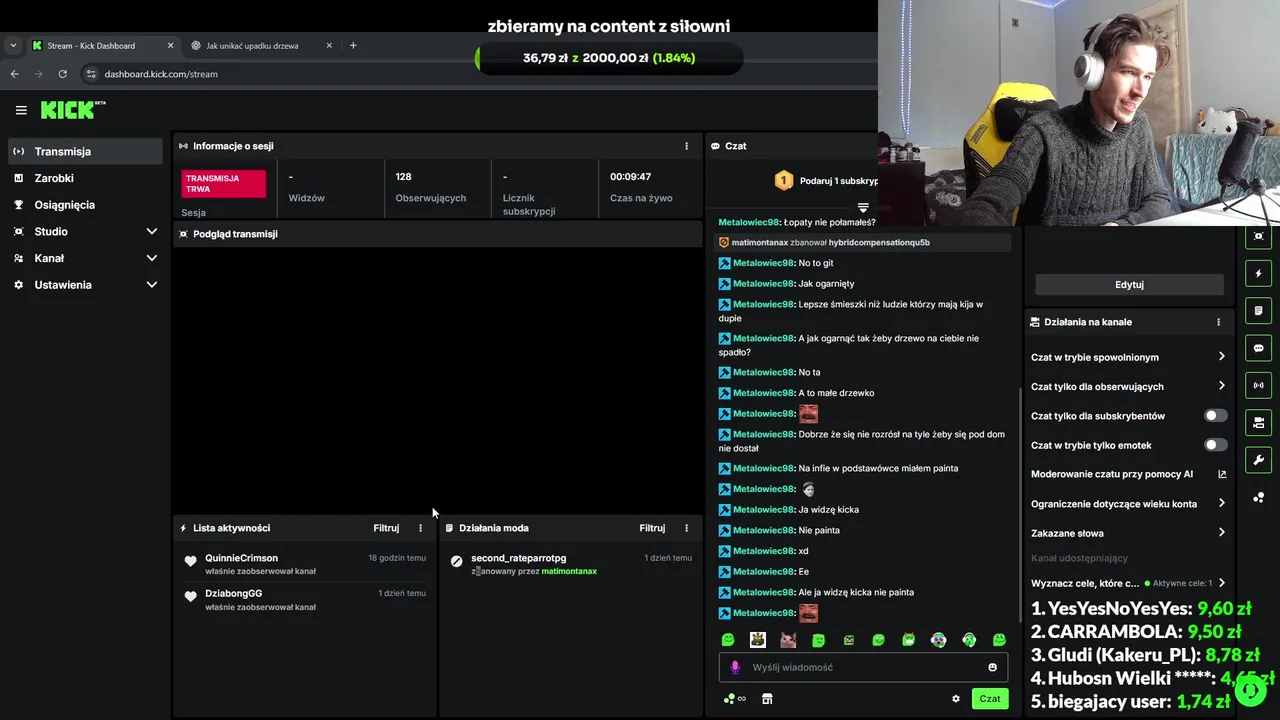Select the QuinnieCrimson activity entry
The image size is (1280, 720).
tap(305, 564)
